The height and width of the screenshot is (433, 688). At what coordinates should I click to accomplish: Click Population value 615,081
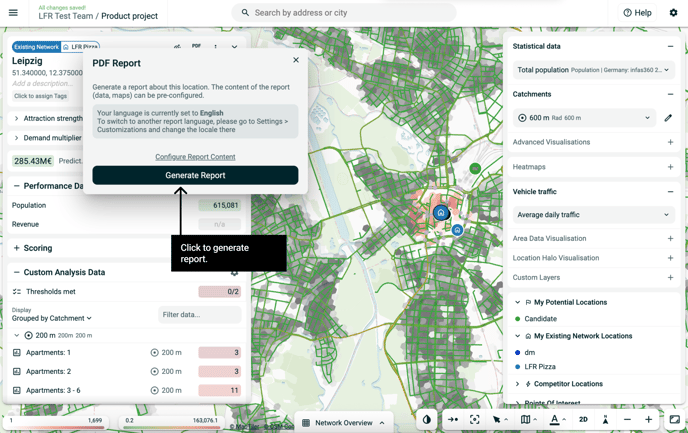[219, 205]
